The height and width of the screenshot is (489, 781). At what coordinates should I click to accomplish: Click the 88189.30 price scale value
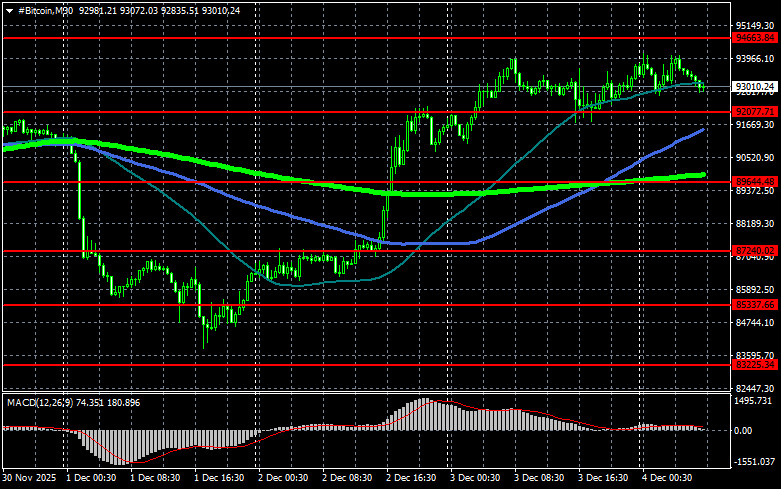point(755,224)
